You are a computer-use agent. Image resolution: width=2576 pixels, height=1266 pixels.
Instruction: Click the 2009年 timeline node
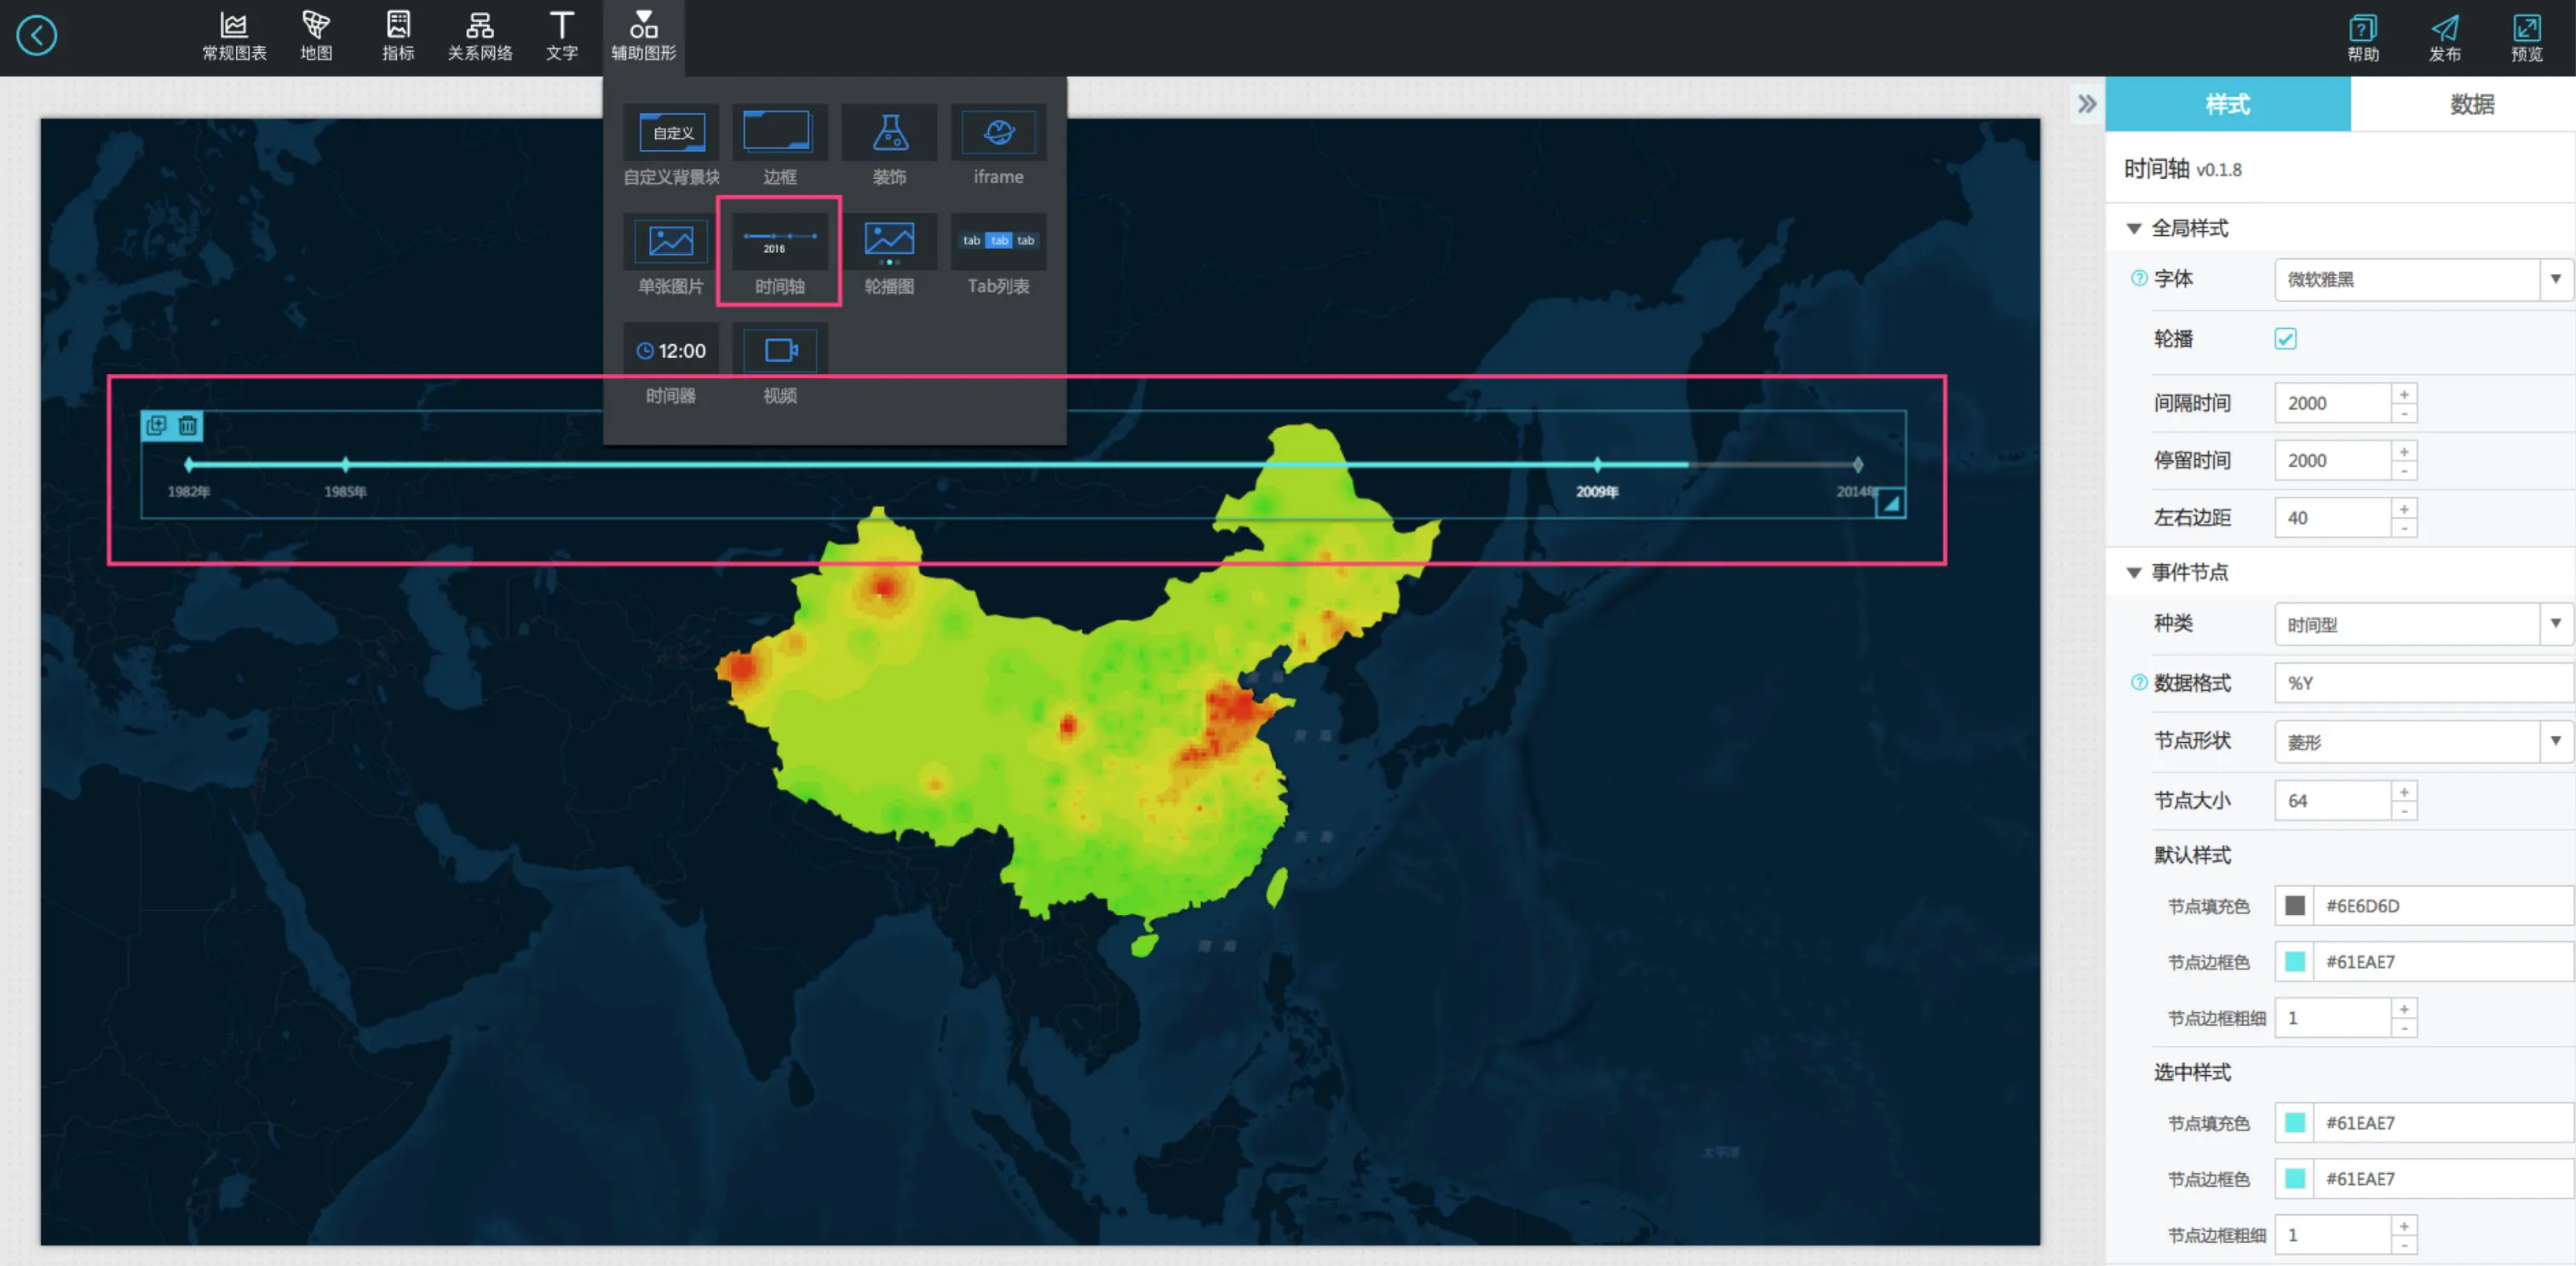click(1597, 465)
